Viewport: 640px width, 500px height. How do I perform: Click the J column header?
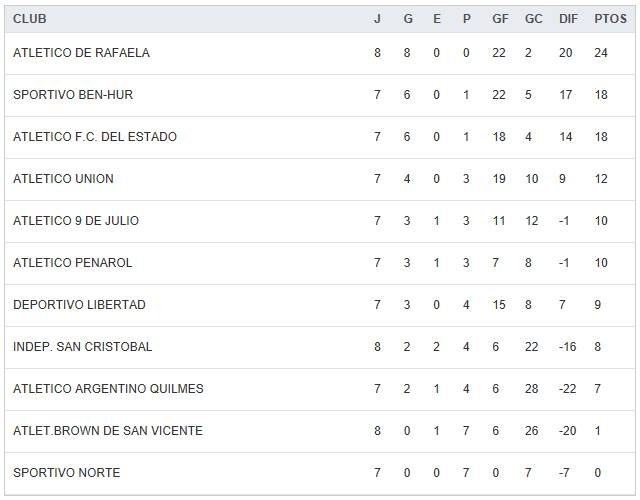pos(377,19)
